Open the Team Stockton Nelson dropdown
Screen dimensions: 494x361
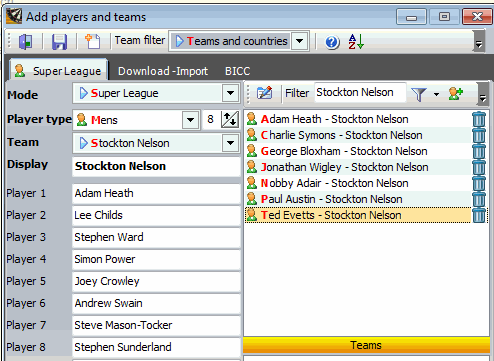point(230,143)
